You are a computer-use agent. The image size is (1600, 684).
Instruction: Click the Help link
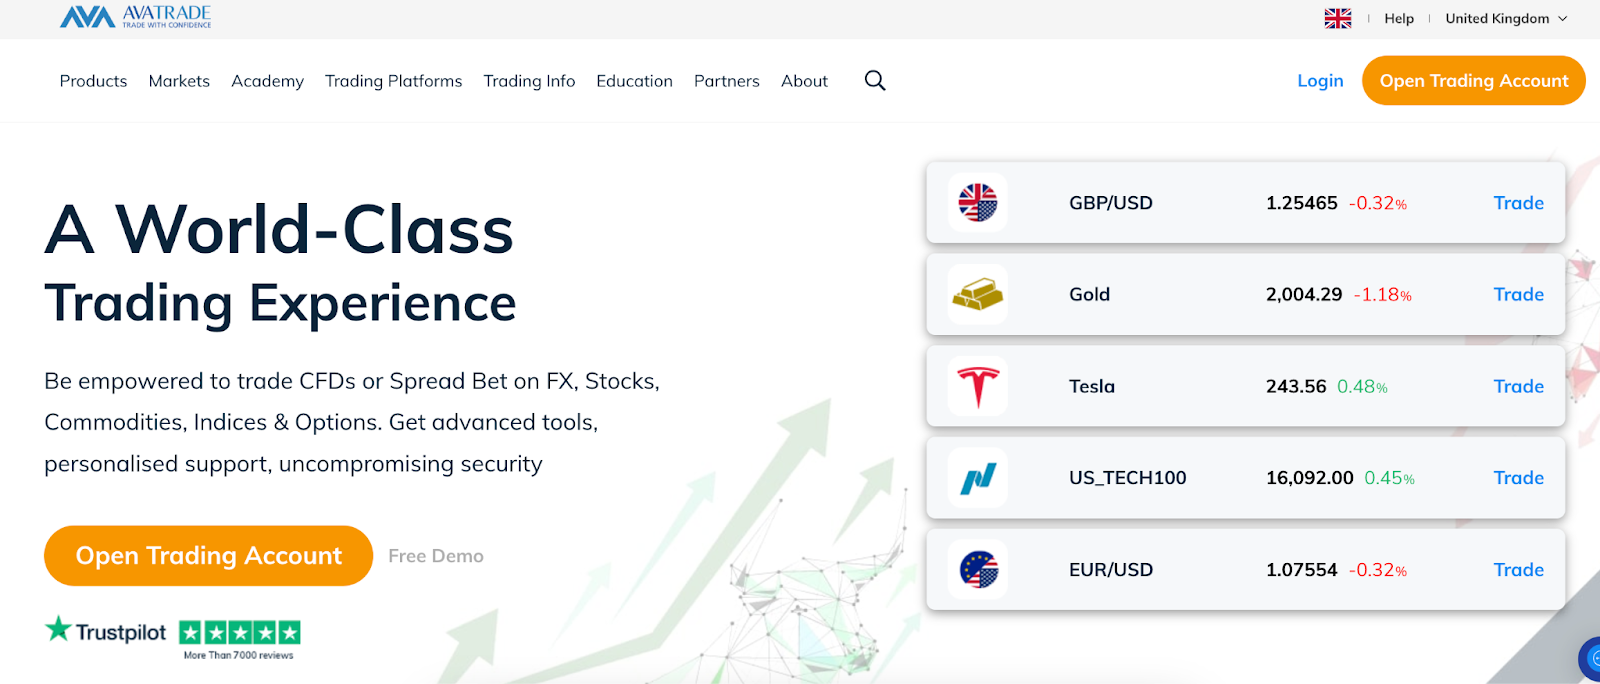click(1399, 18)
